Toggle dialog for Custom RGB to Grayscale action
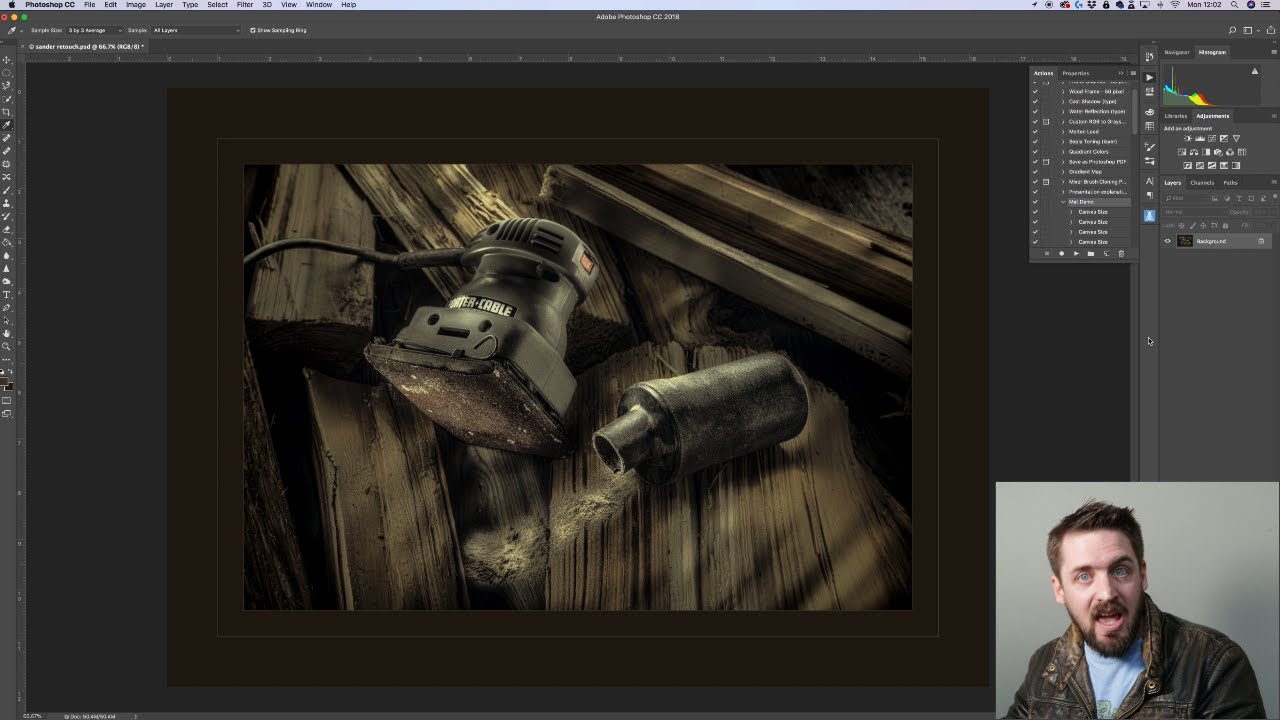Image resolution: width=1280 pixels, height=720 pixels. (x=1046, y=122)
